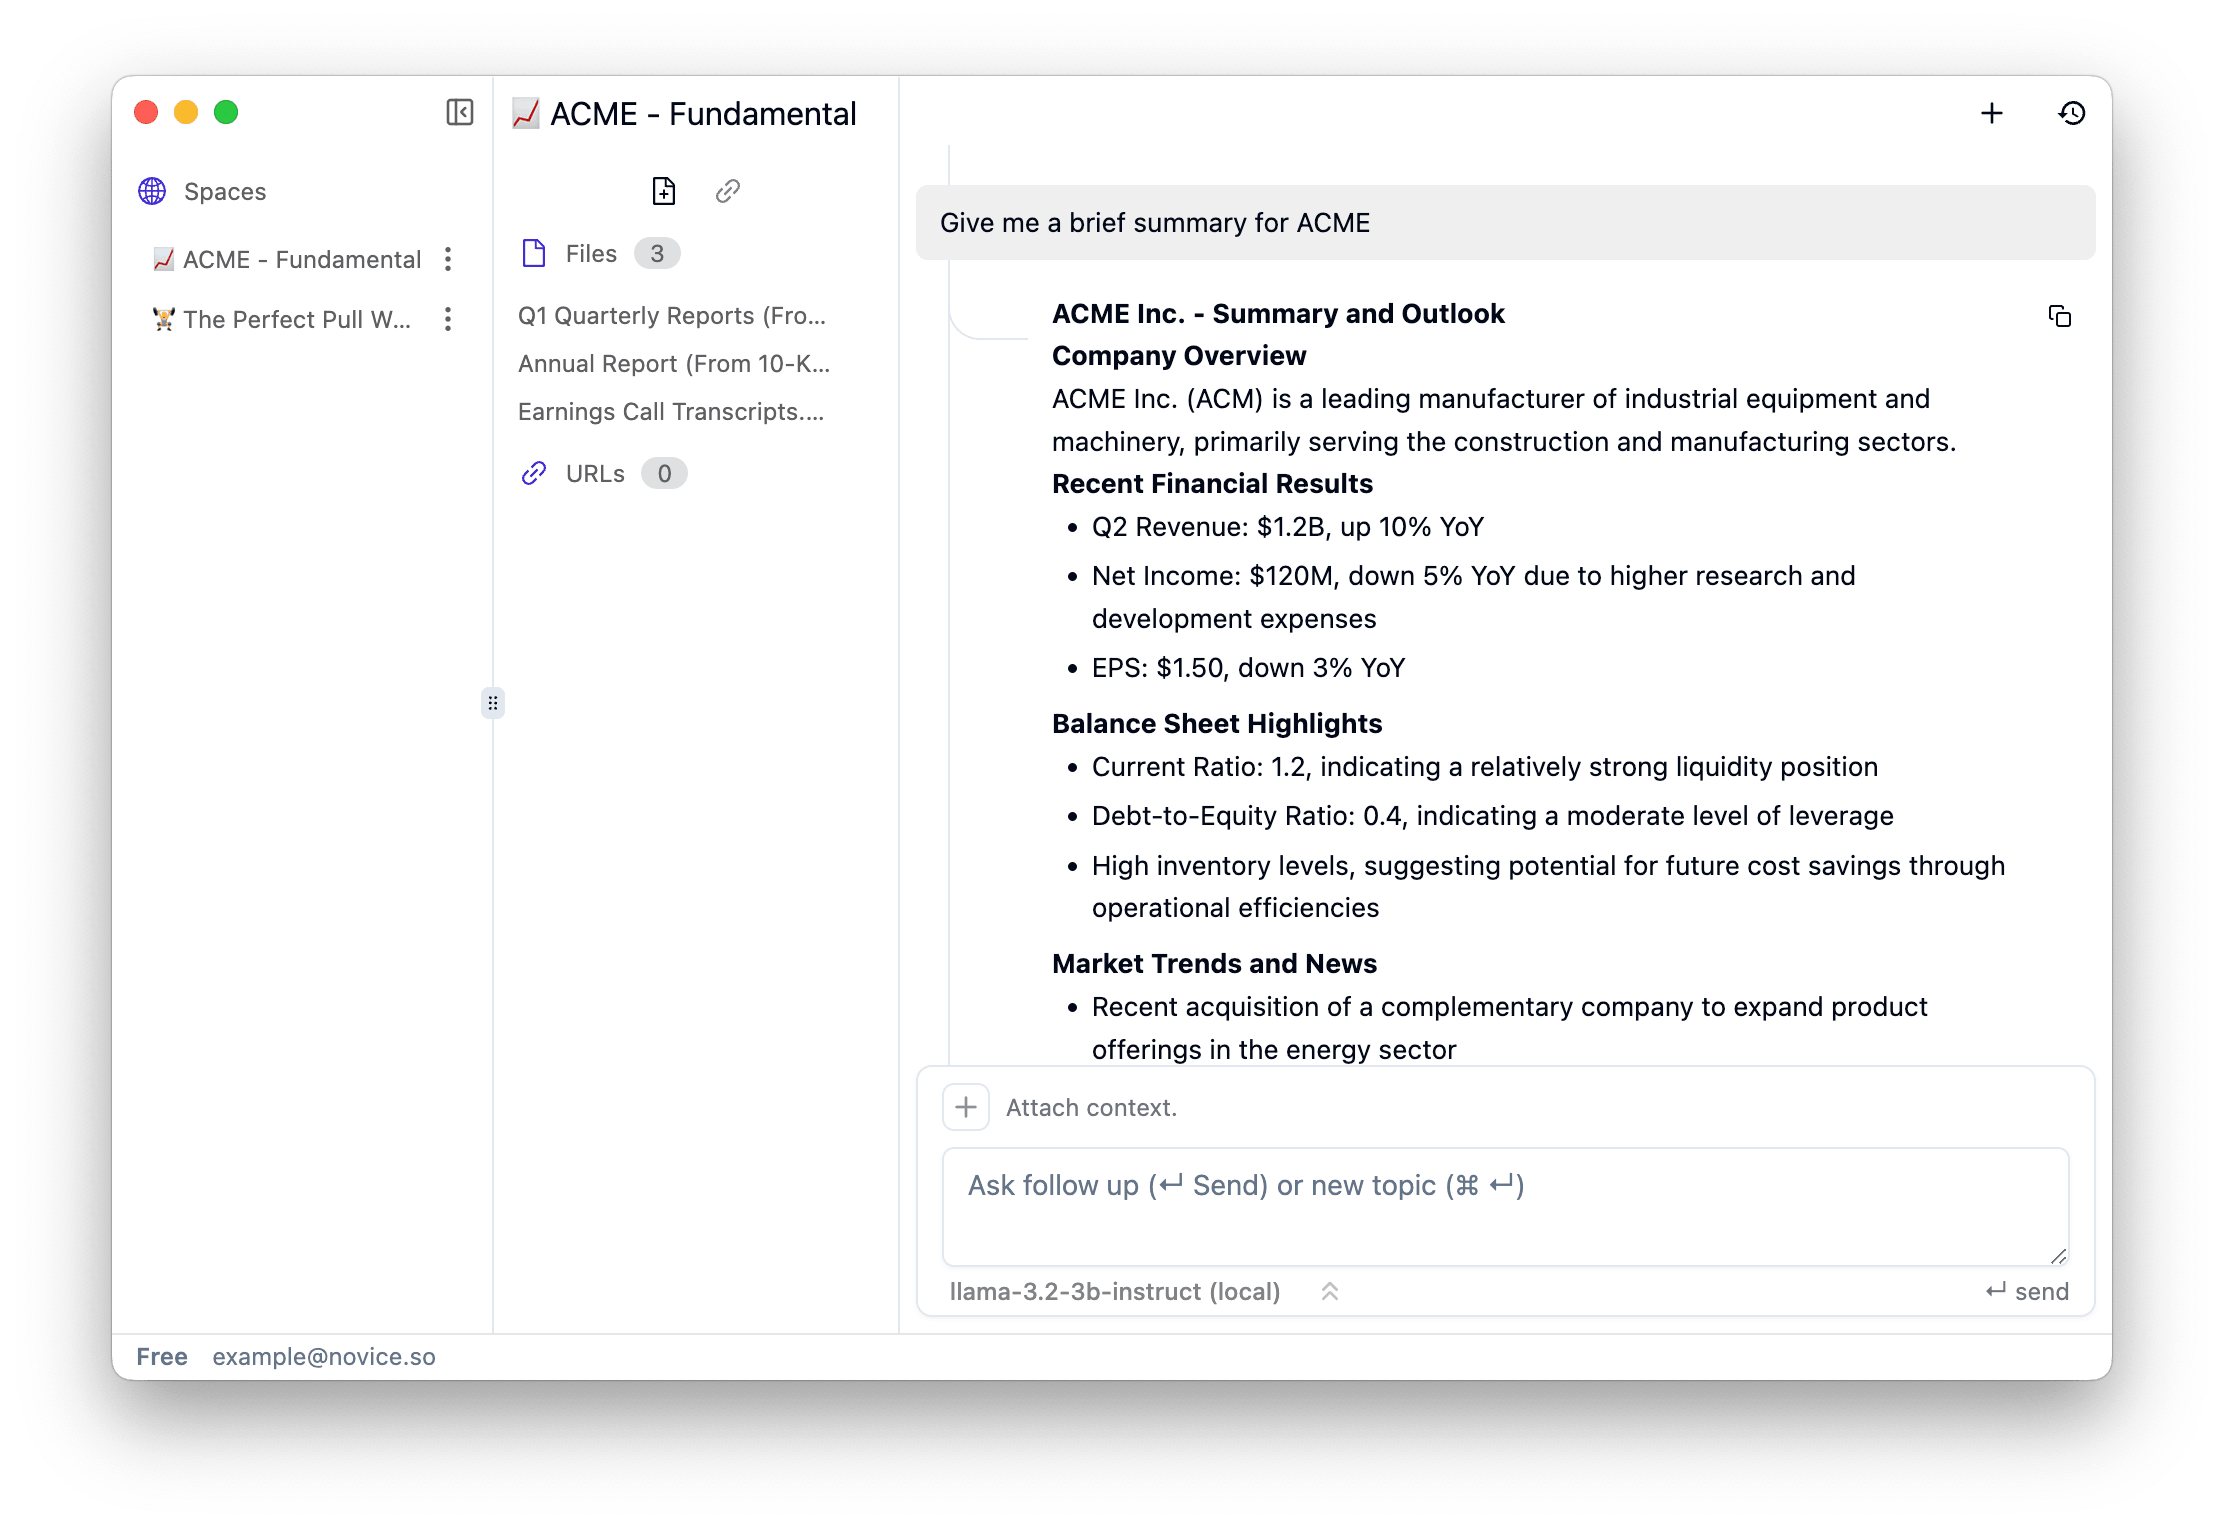Click the Spaces label in sidebar
The width and height of the screenshot is (2224, 1528).
point(225,191)
